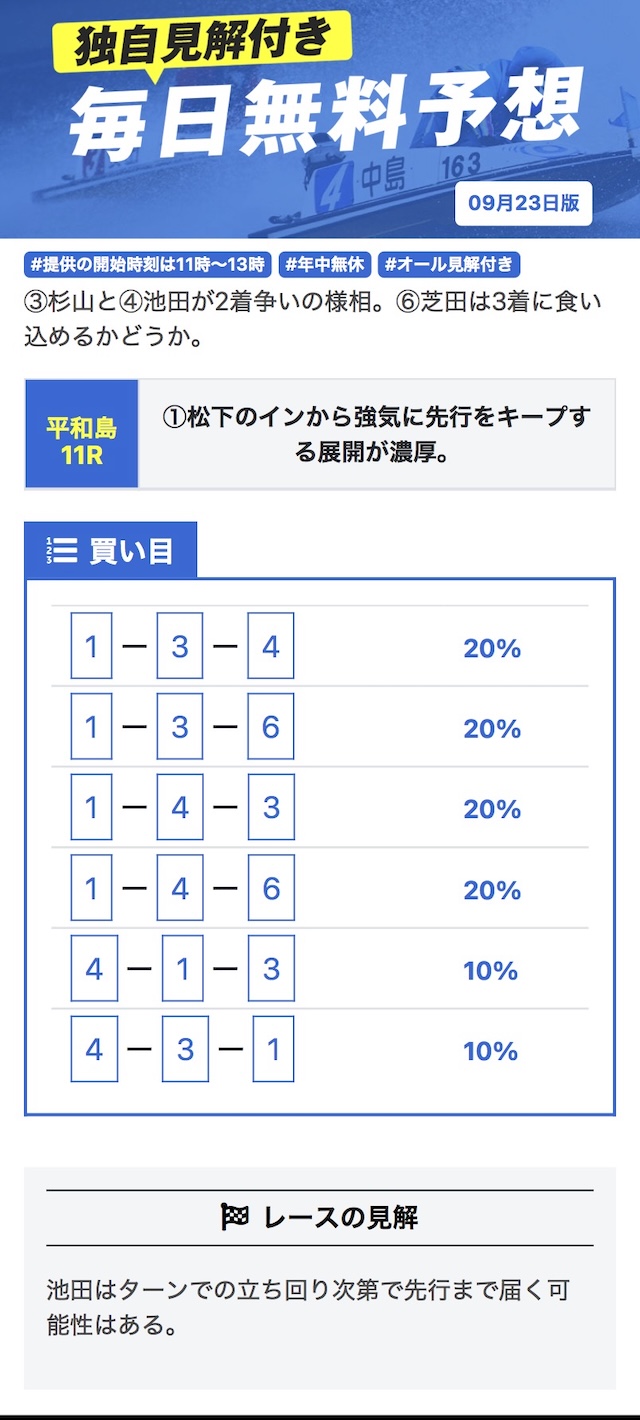Click the 平和島 11R race label

[82, 434]
